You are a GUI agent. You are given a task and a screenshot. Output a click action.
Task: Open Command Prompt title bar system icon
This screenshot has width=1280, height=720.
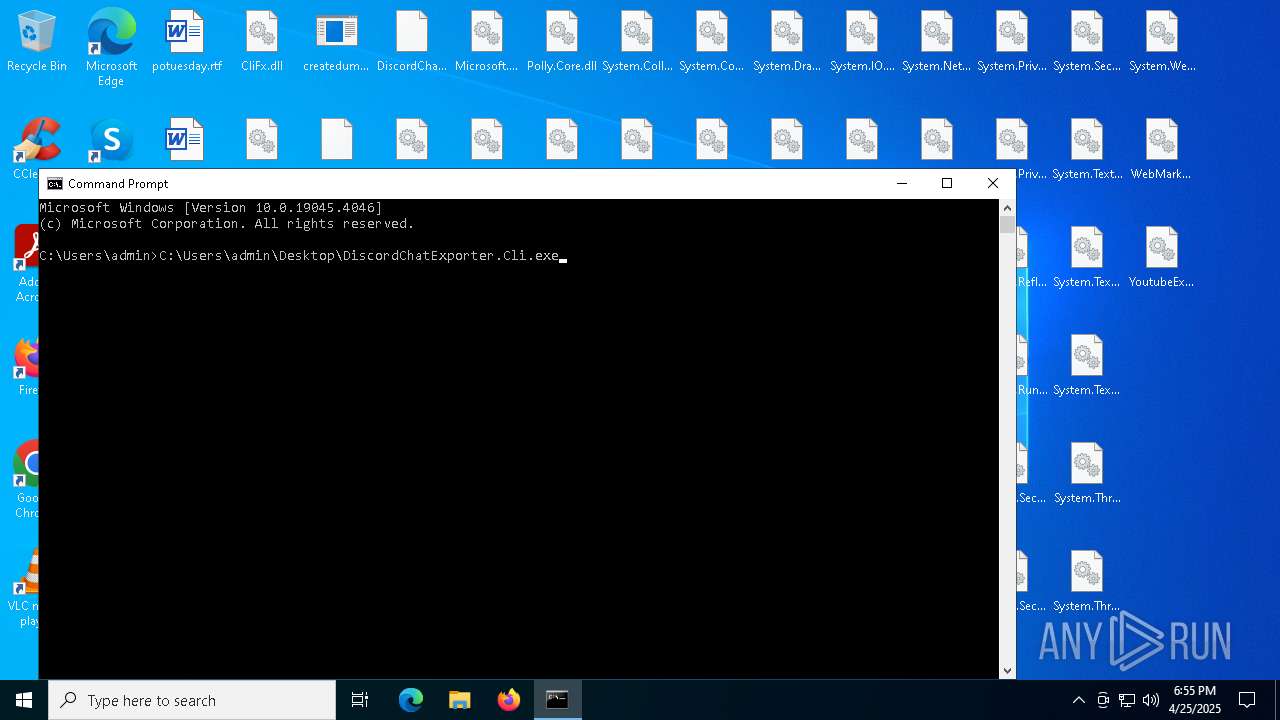tap(55, 184)
